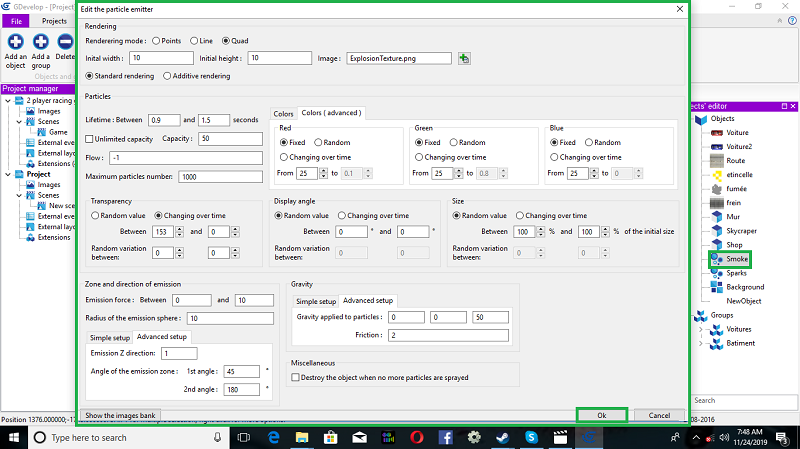Click the add image icon beside ExplosionTexture.png

[x=464, y=58]
